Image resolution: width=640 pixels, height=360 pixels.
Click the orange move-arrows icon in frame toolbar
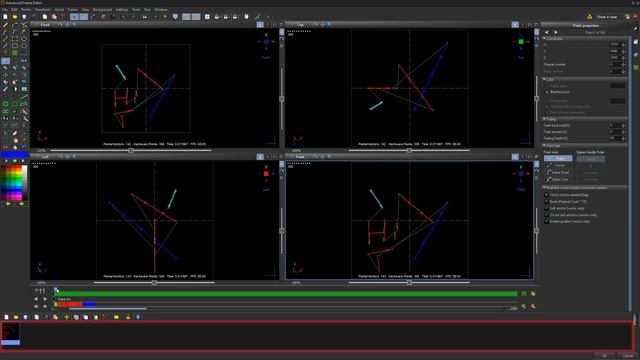pos(67,317)
